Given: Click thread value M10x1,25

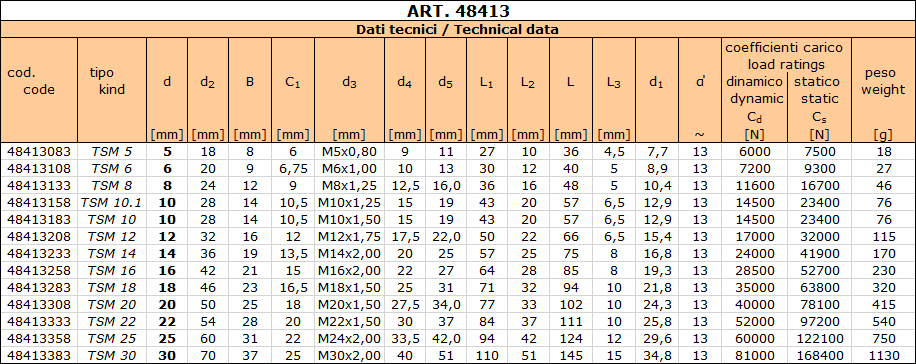Looking at the screenshot, I should pos(349,203).
